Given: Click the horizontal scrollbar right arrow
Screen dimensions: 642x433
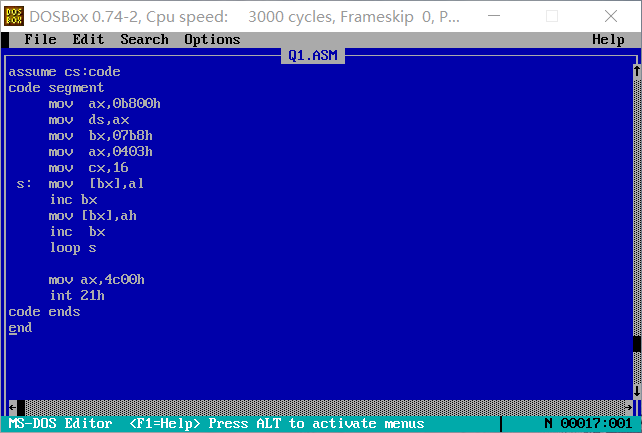Looking at the screenshot, I should click(628, 407).
